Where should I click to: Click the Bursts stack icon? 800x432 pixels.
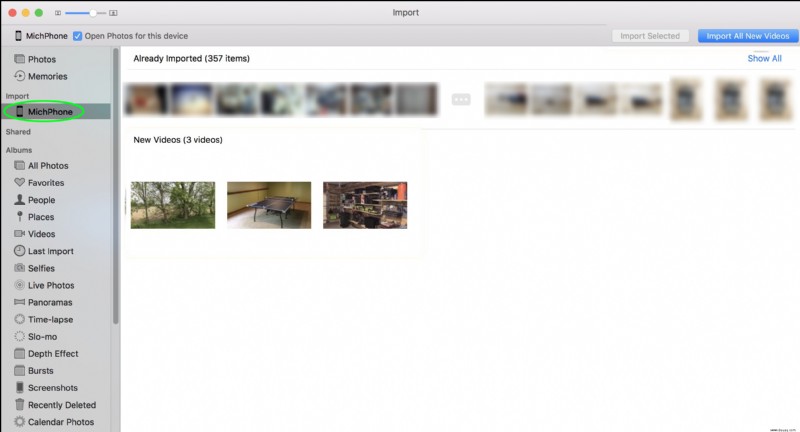coord(19,370)
